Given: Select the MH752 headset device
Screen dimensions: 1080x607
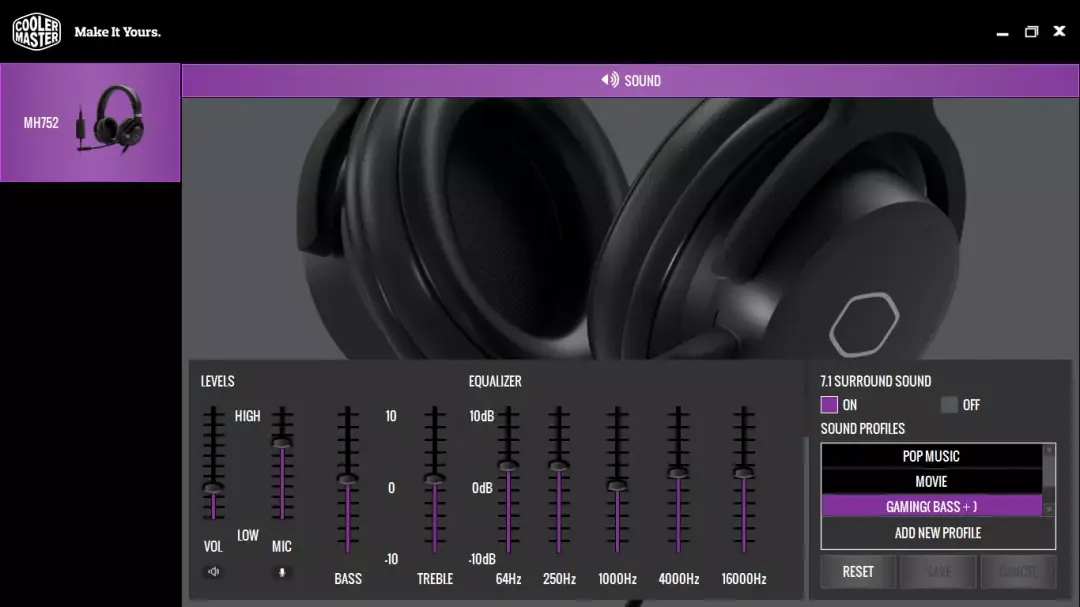Looking at the screenshot, I should tap(90, 123).
